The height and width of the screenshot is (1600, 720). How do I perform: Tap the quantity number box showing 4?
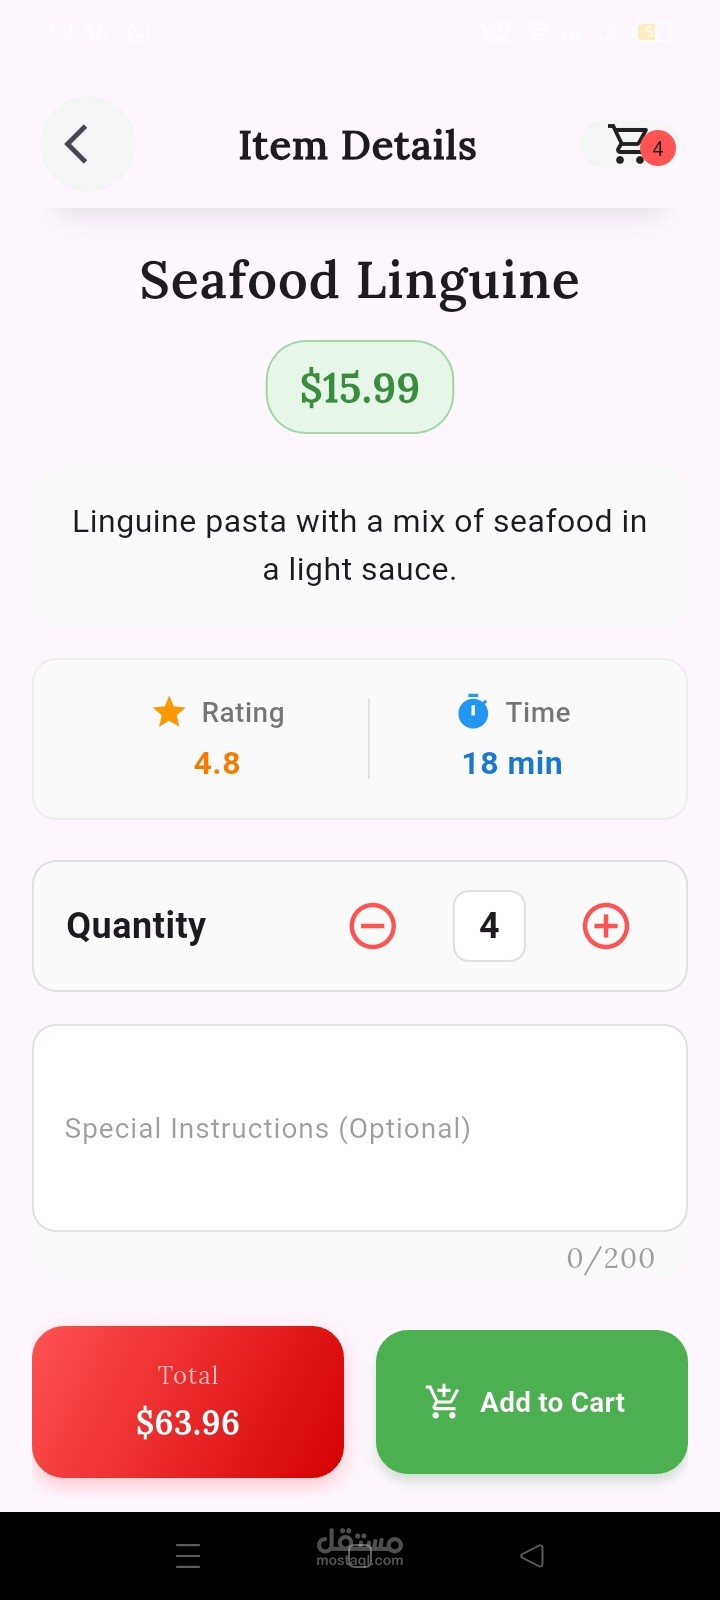[x=489, y=926]
